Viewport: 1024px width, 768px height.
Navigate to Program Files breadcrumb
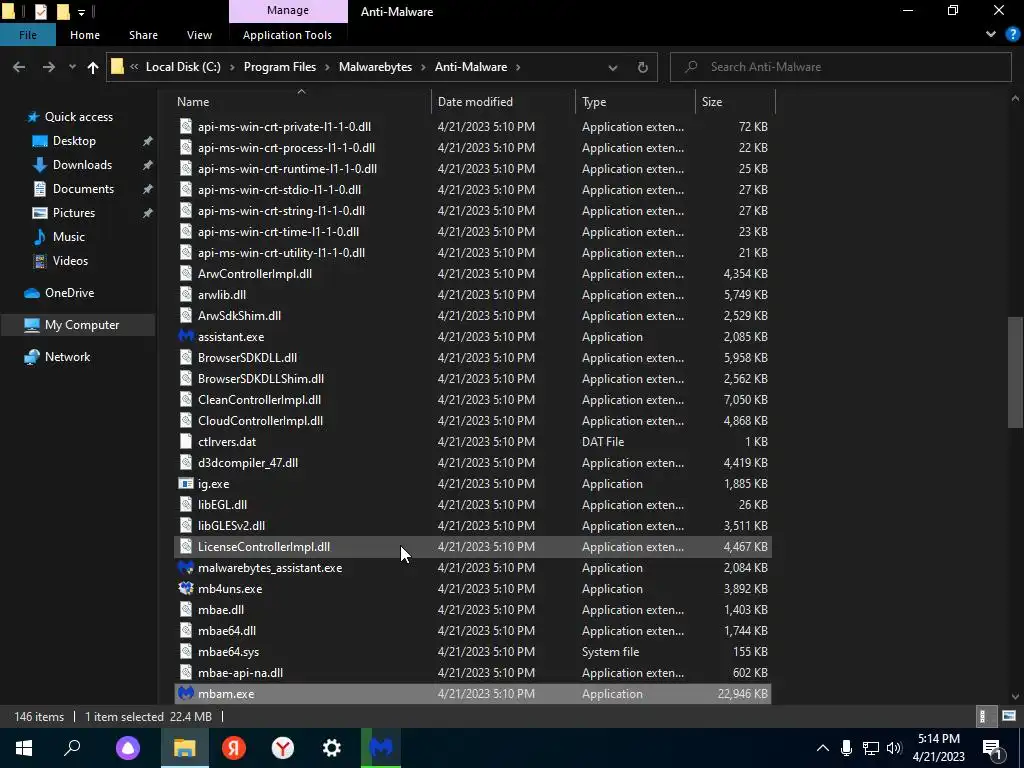[x=280, y=67]
